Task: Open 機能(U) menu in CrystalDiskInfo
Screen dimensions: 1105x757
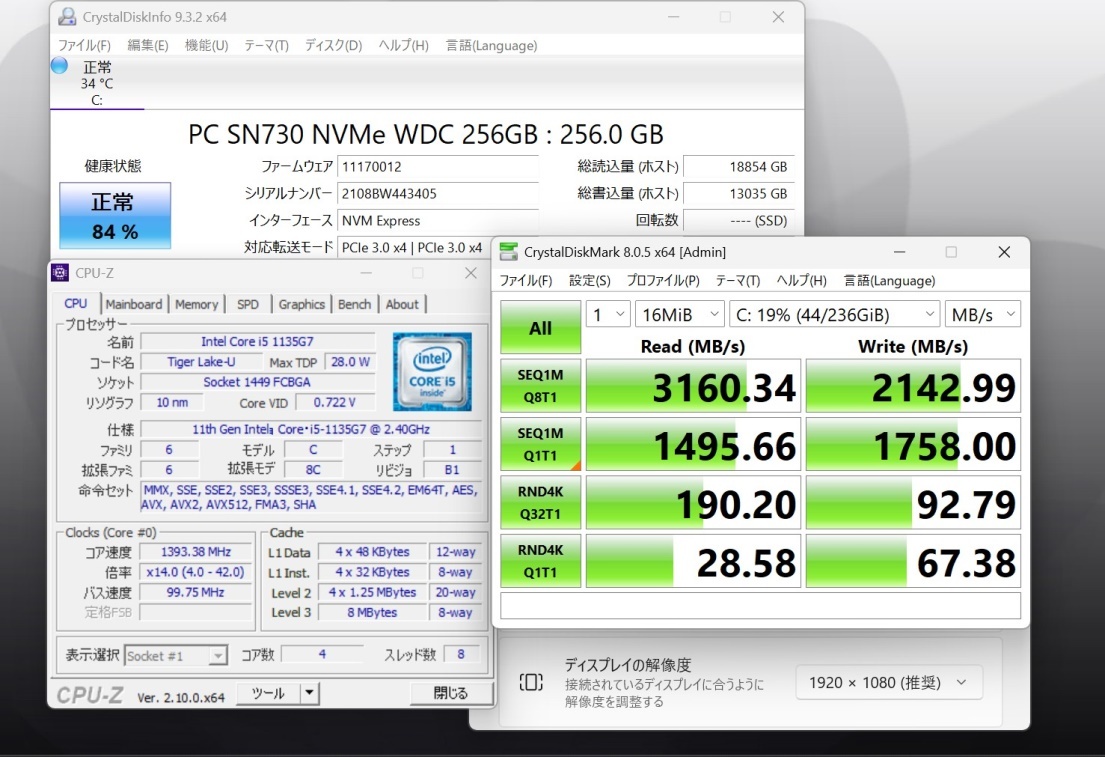Action: (x=206, y=45)
